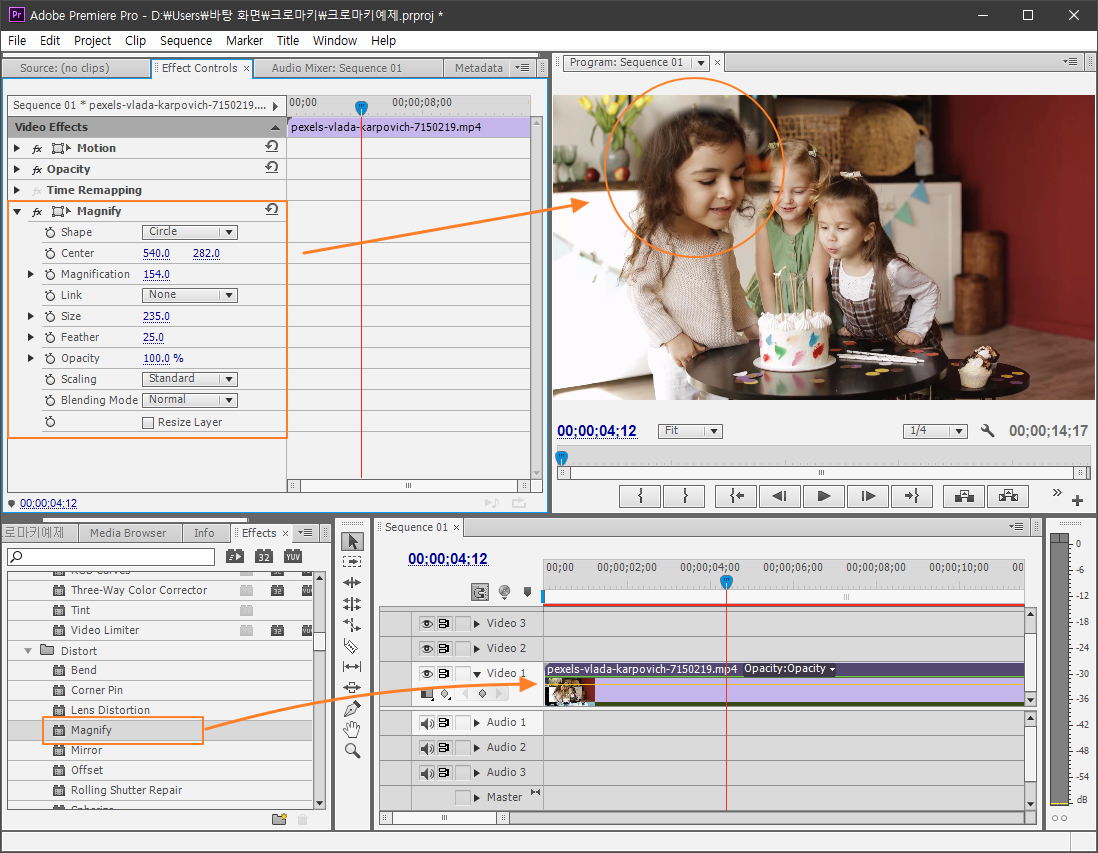
Task: Open the Blending Mode dropdown
Action: click(190, 400)
